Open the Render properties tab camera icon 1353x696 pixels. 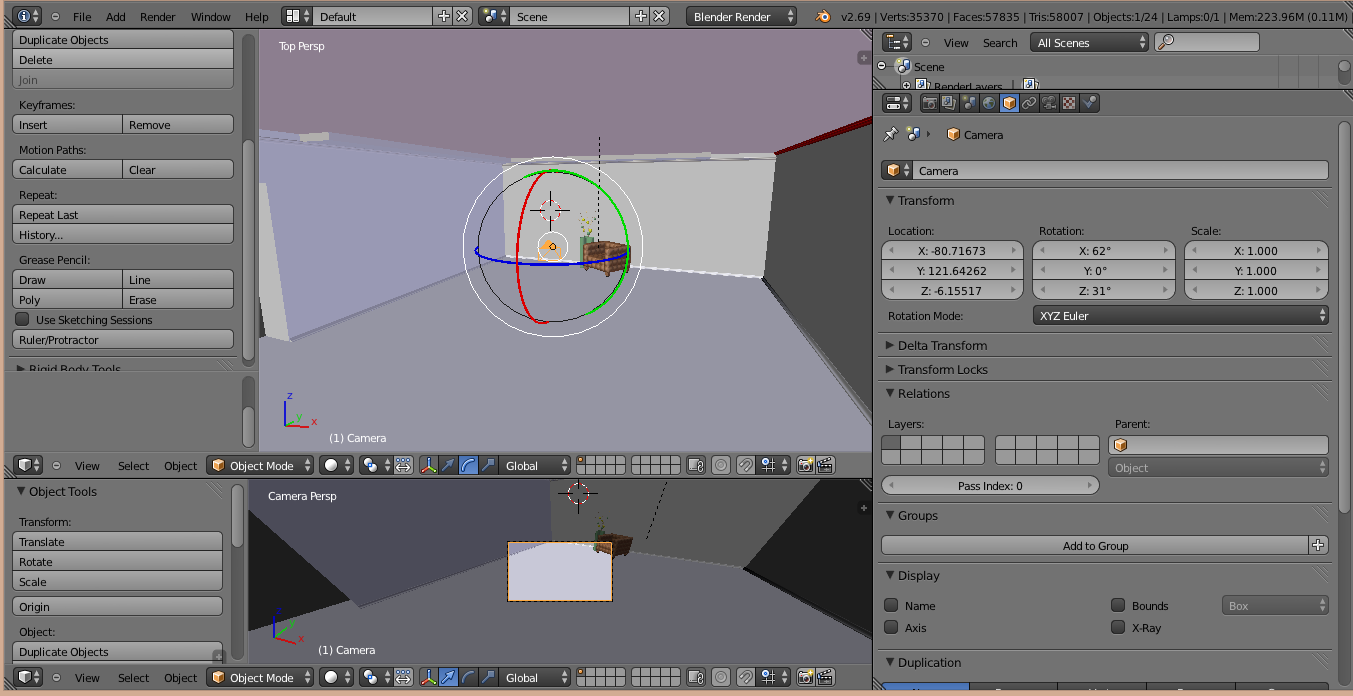click(930, 103)
